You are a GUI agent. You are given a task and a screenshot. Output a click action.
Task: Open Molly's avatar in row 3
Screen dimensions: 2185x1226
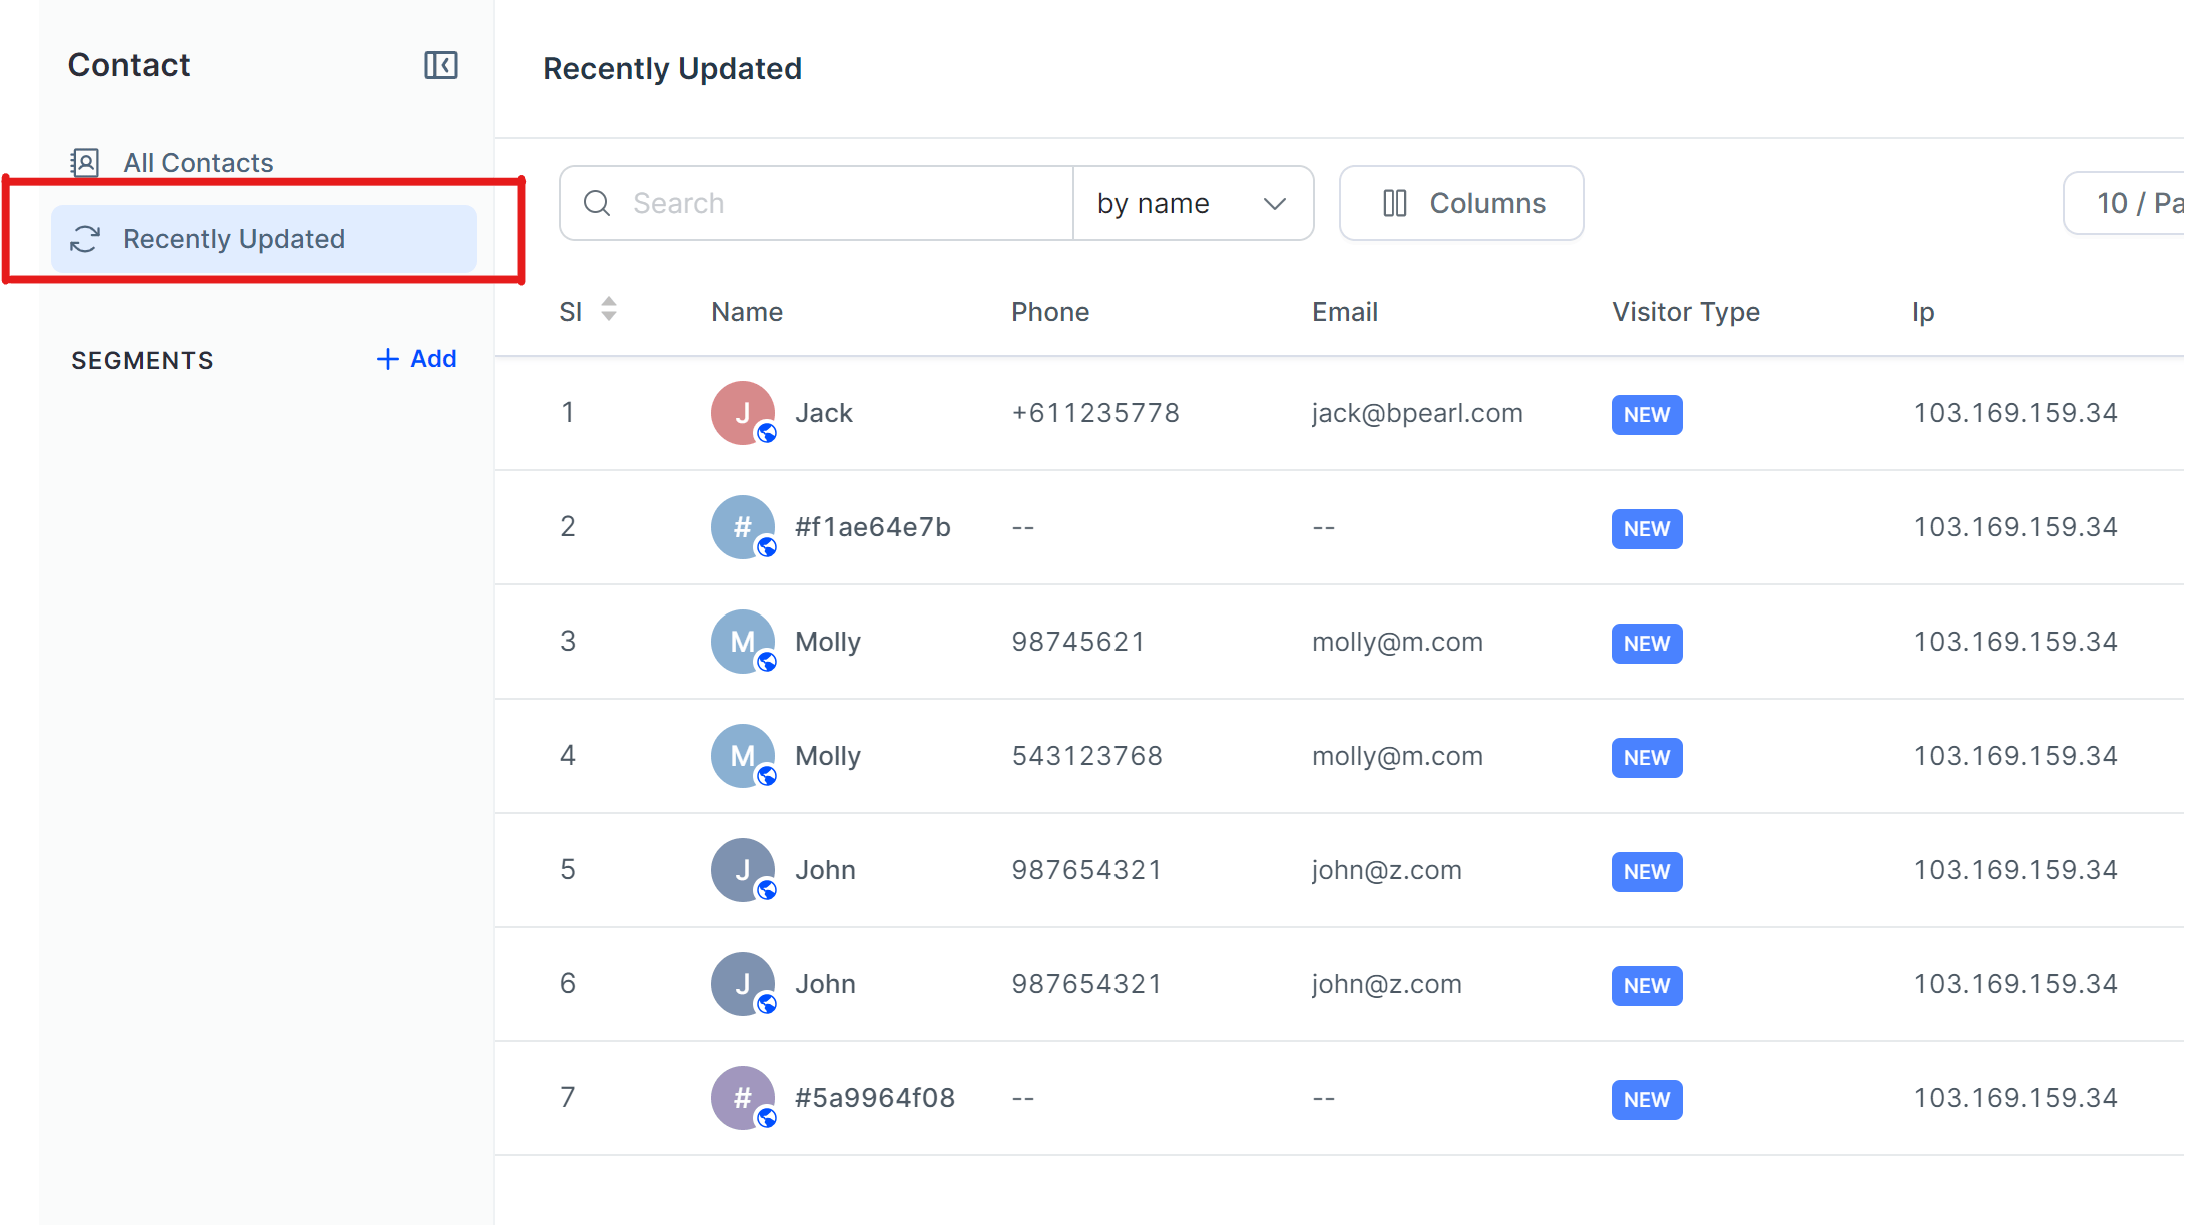click(743, 641)
